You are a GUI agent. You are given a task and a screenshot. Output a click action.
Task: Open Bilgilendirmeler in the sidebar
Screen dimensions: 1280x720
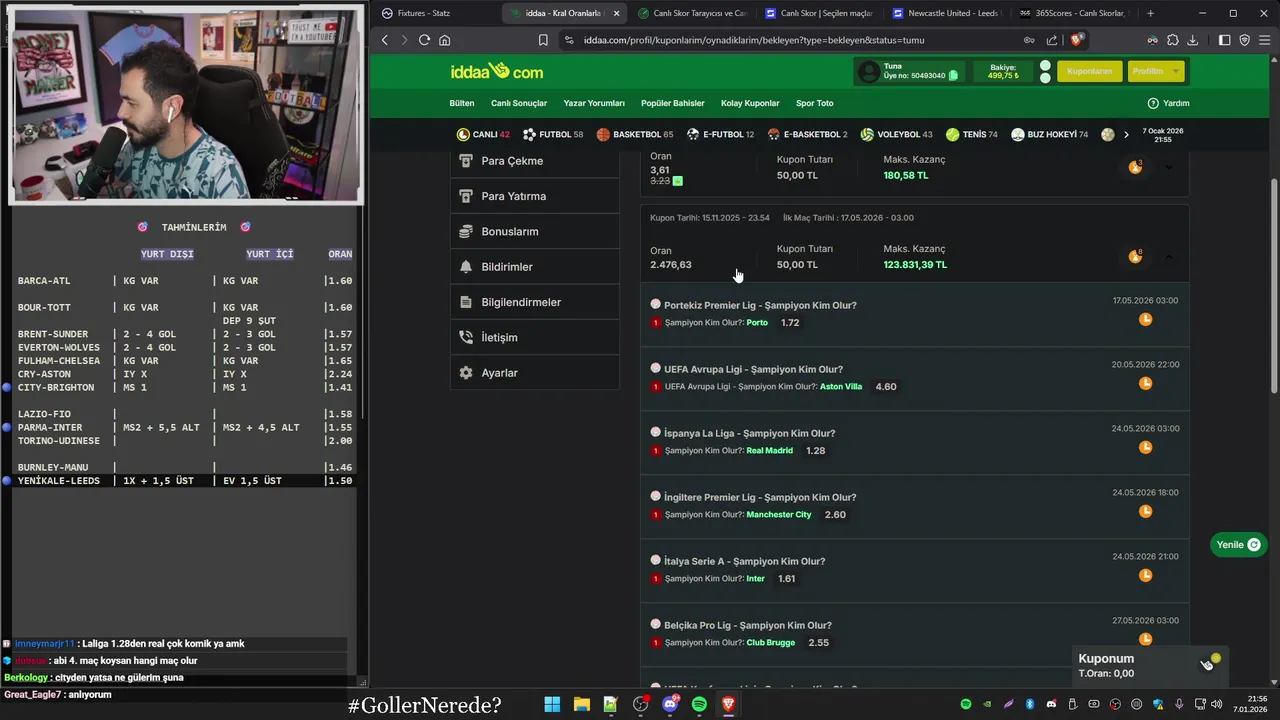point(534,302)
